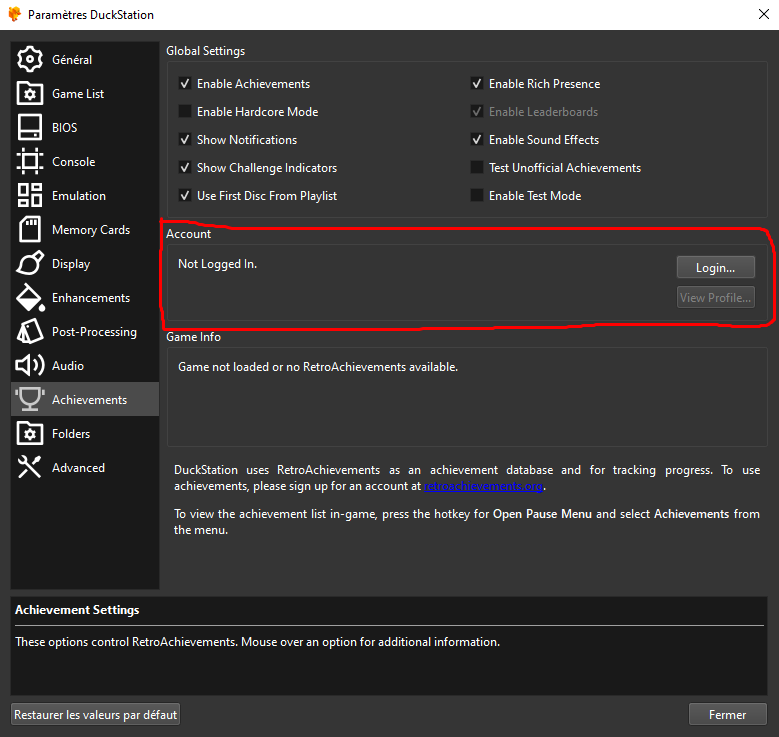The image size is (779, 737).
Task: Open Audio settings speaker icon
Action: (30, 365)
